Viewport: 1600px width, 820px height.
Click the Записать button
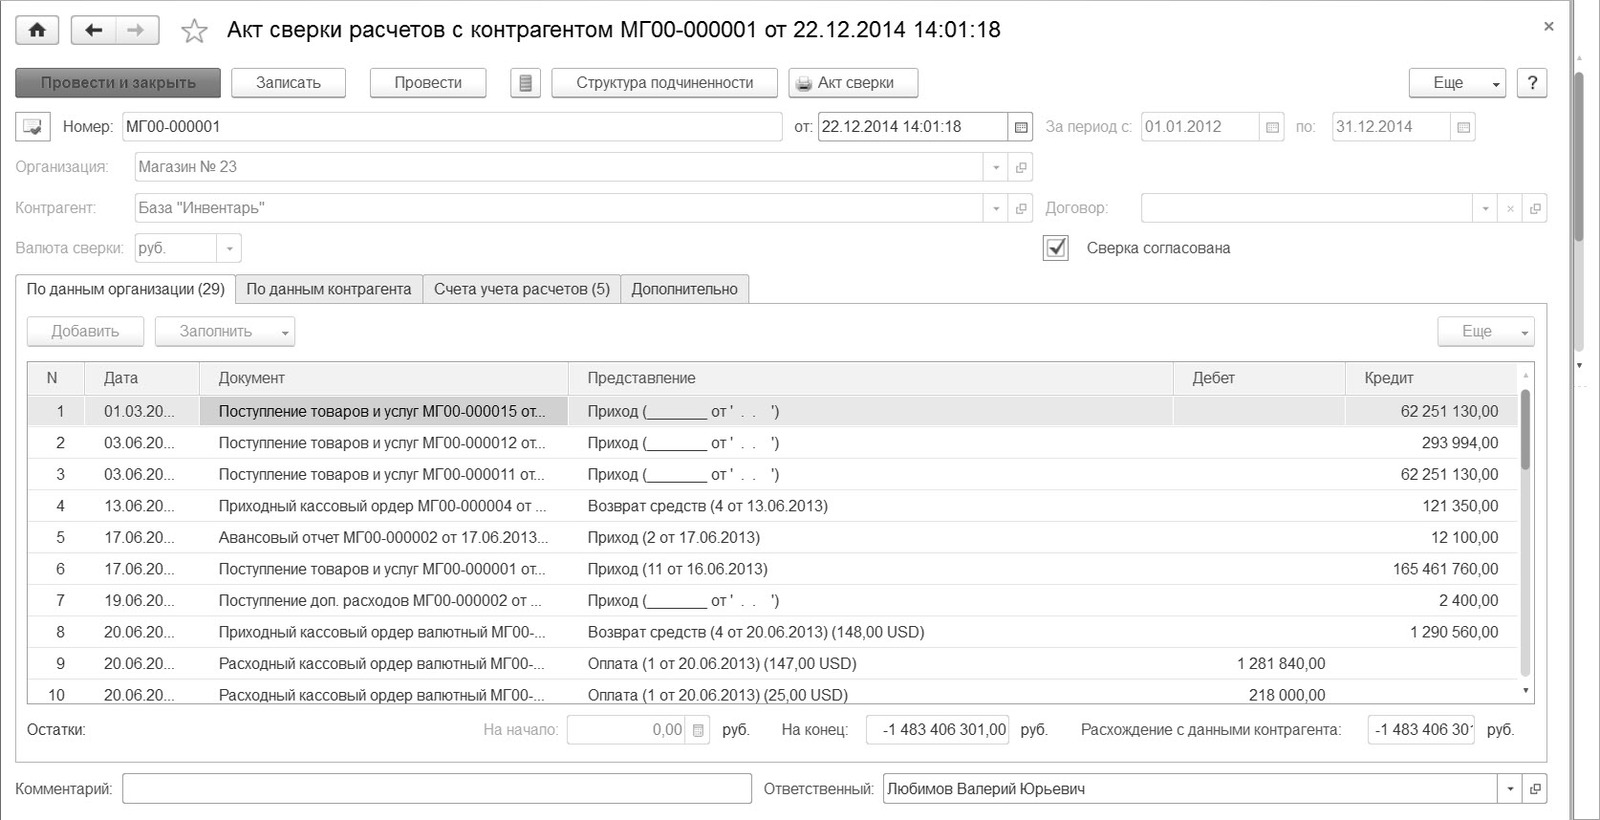[x=288, y=83]
